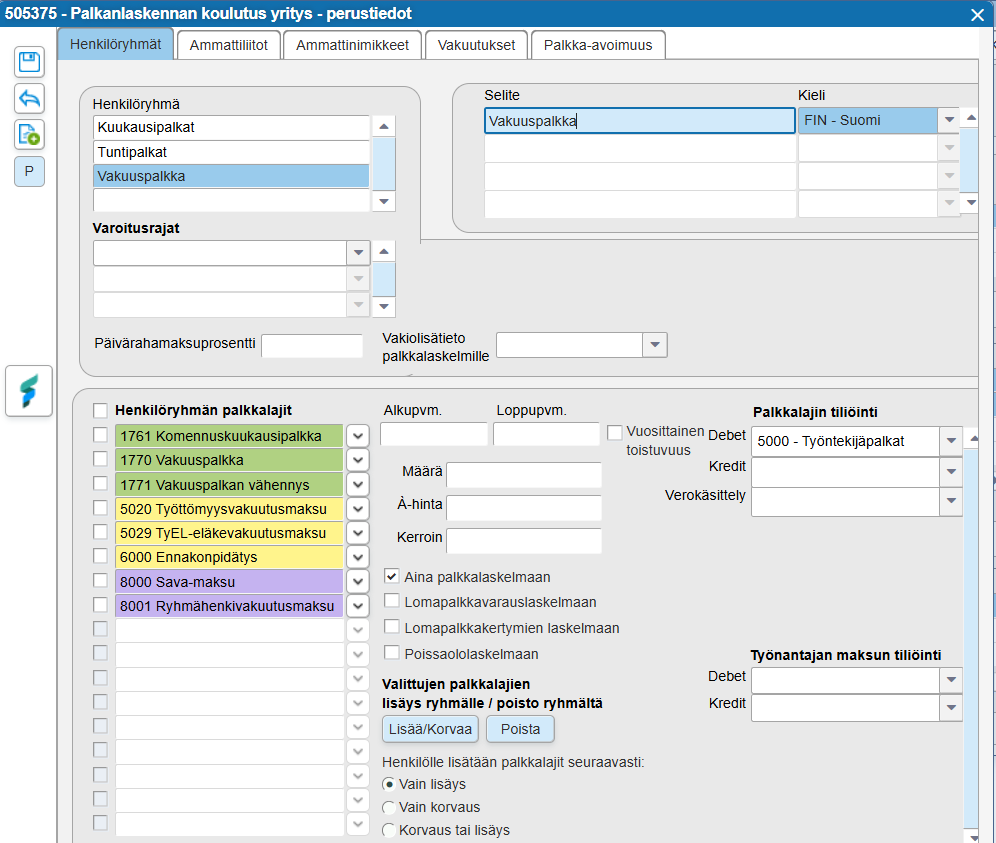Screen dimensions: 996x843
Task: Click the Lisää/Korvaa button
Action: (x=430, y=729)
